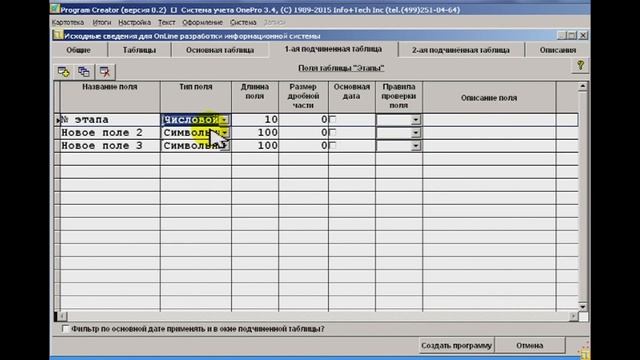640x360 pixels.
Task: Toggle Основная дата checkbox for № этапа
Action: pyautogui.click(x=333, y=119)
